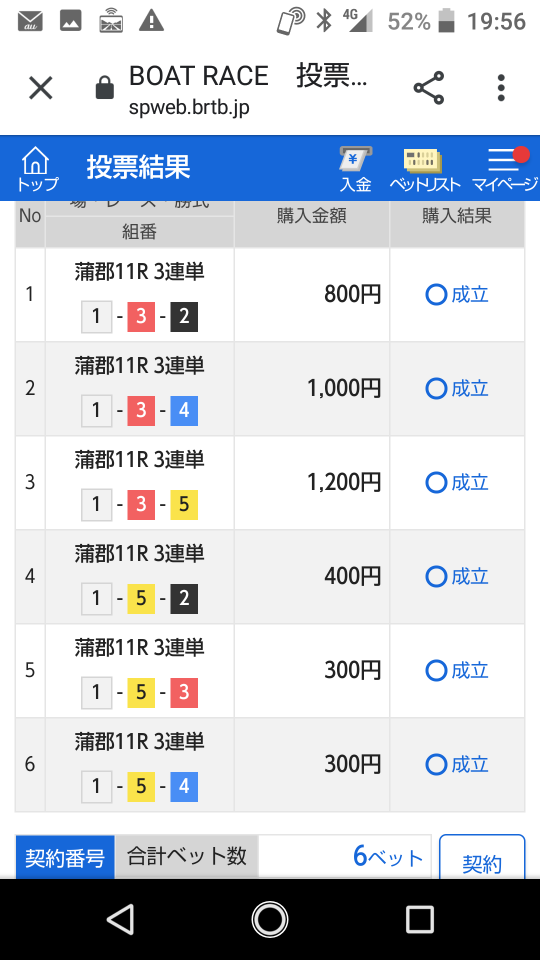Tap the Android back navigation button
Viewport: 540px width, 960px height.
[120, 919]
